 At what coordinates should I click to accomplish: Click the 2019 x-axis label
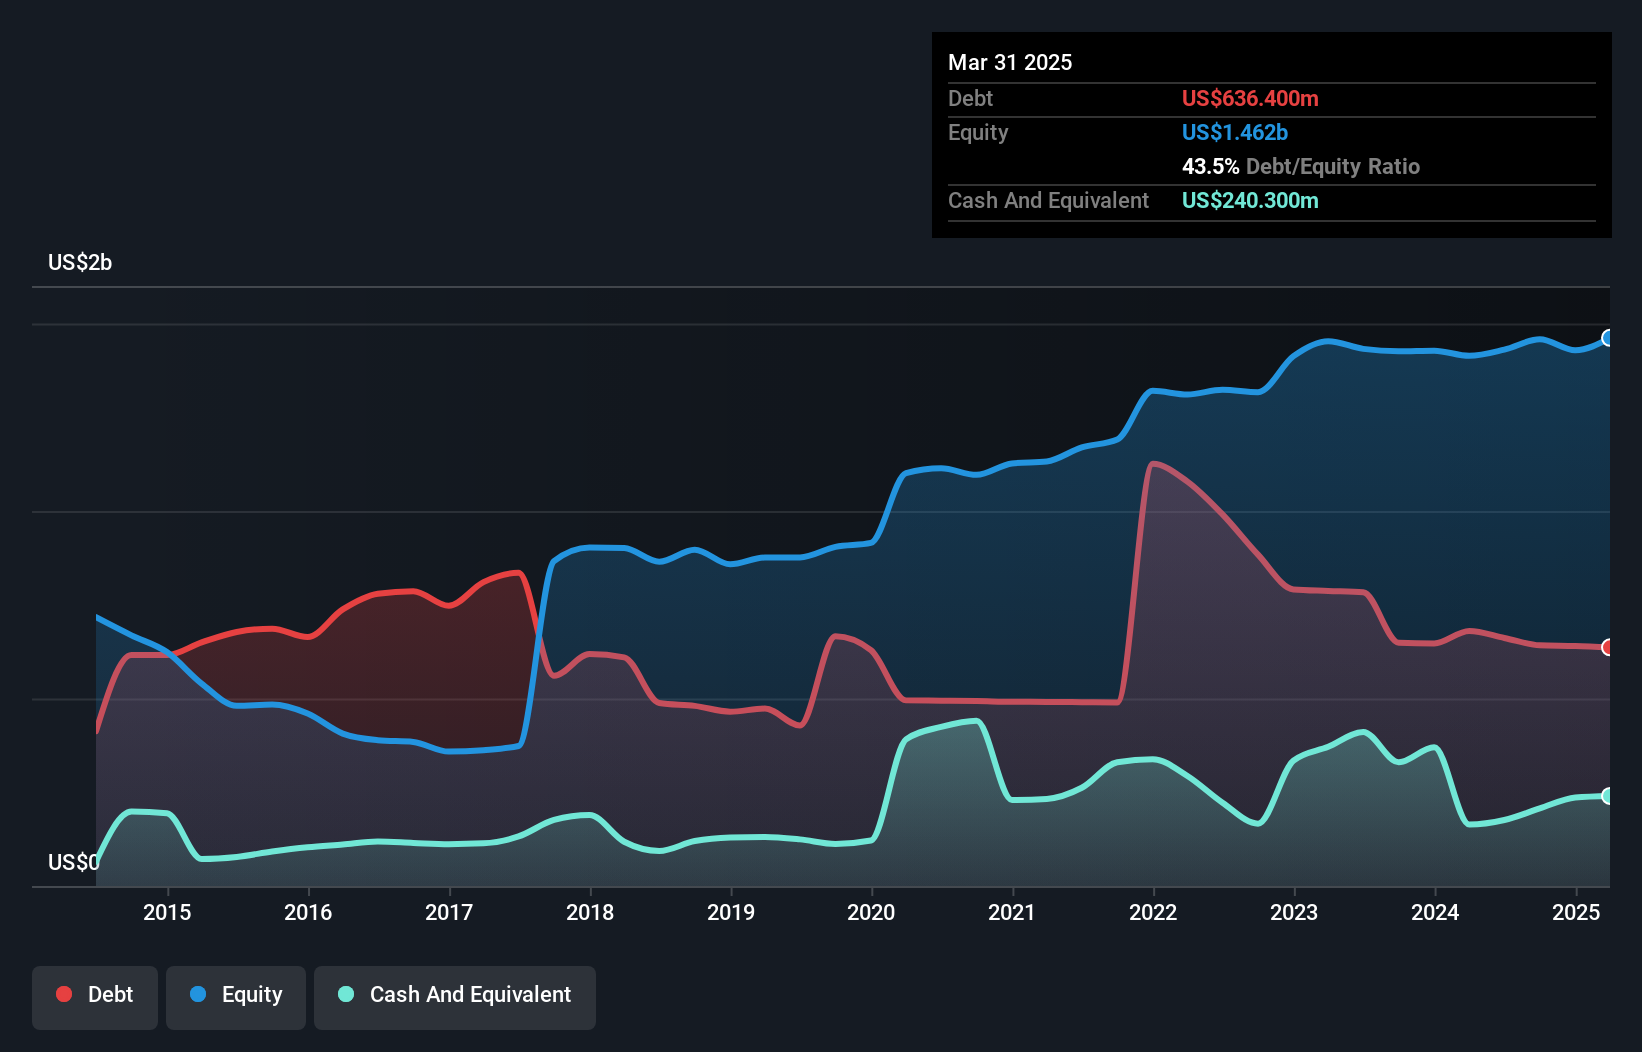(731, 912)
